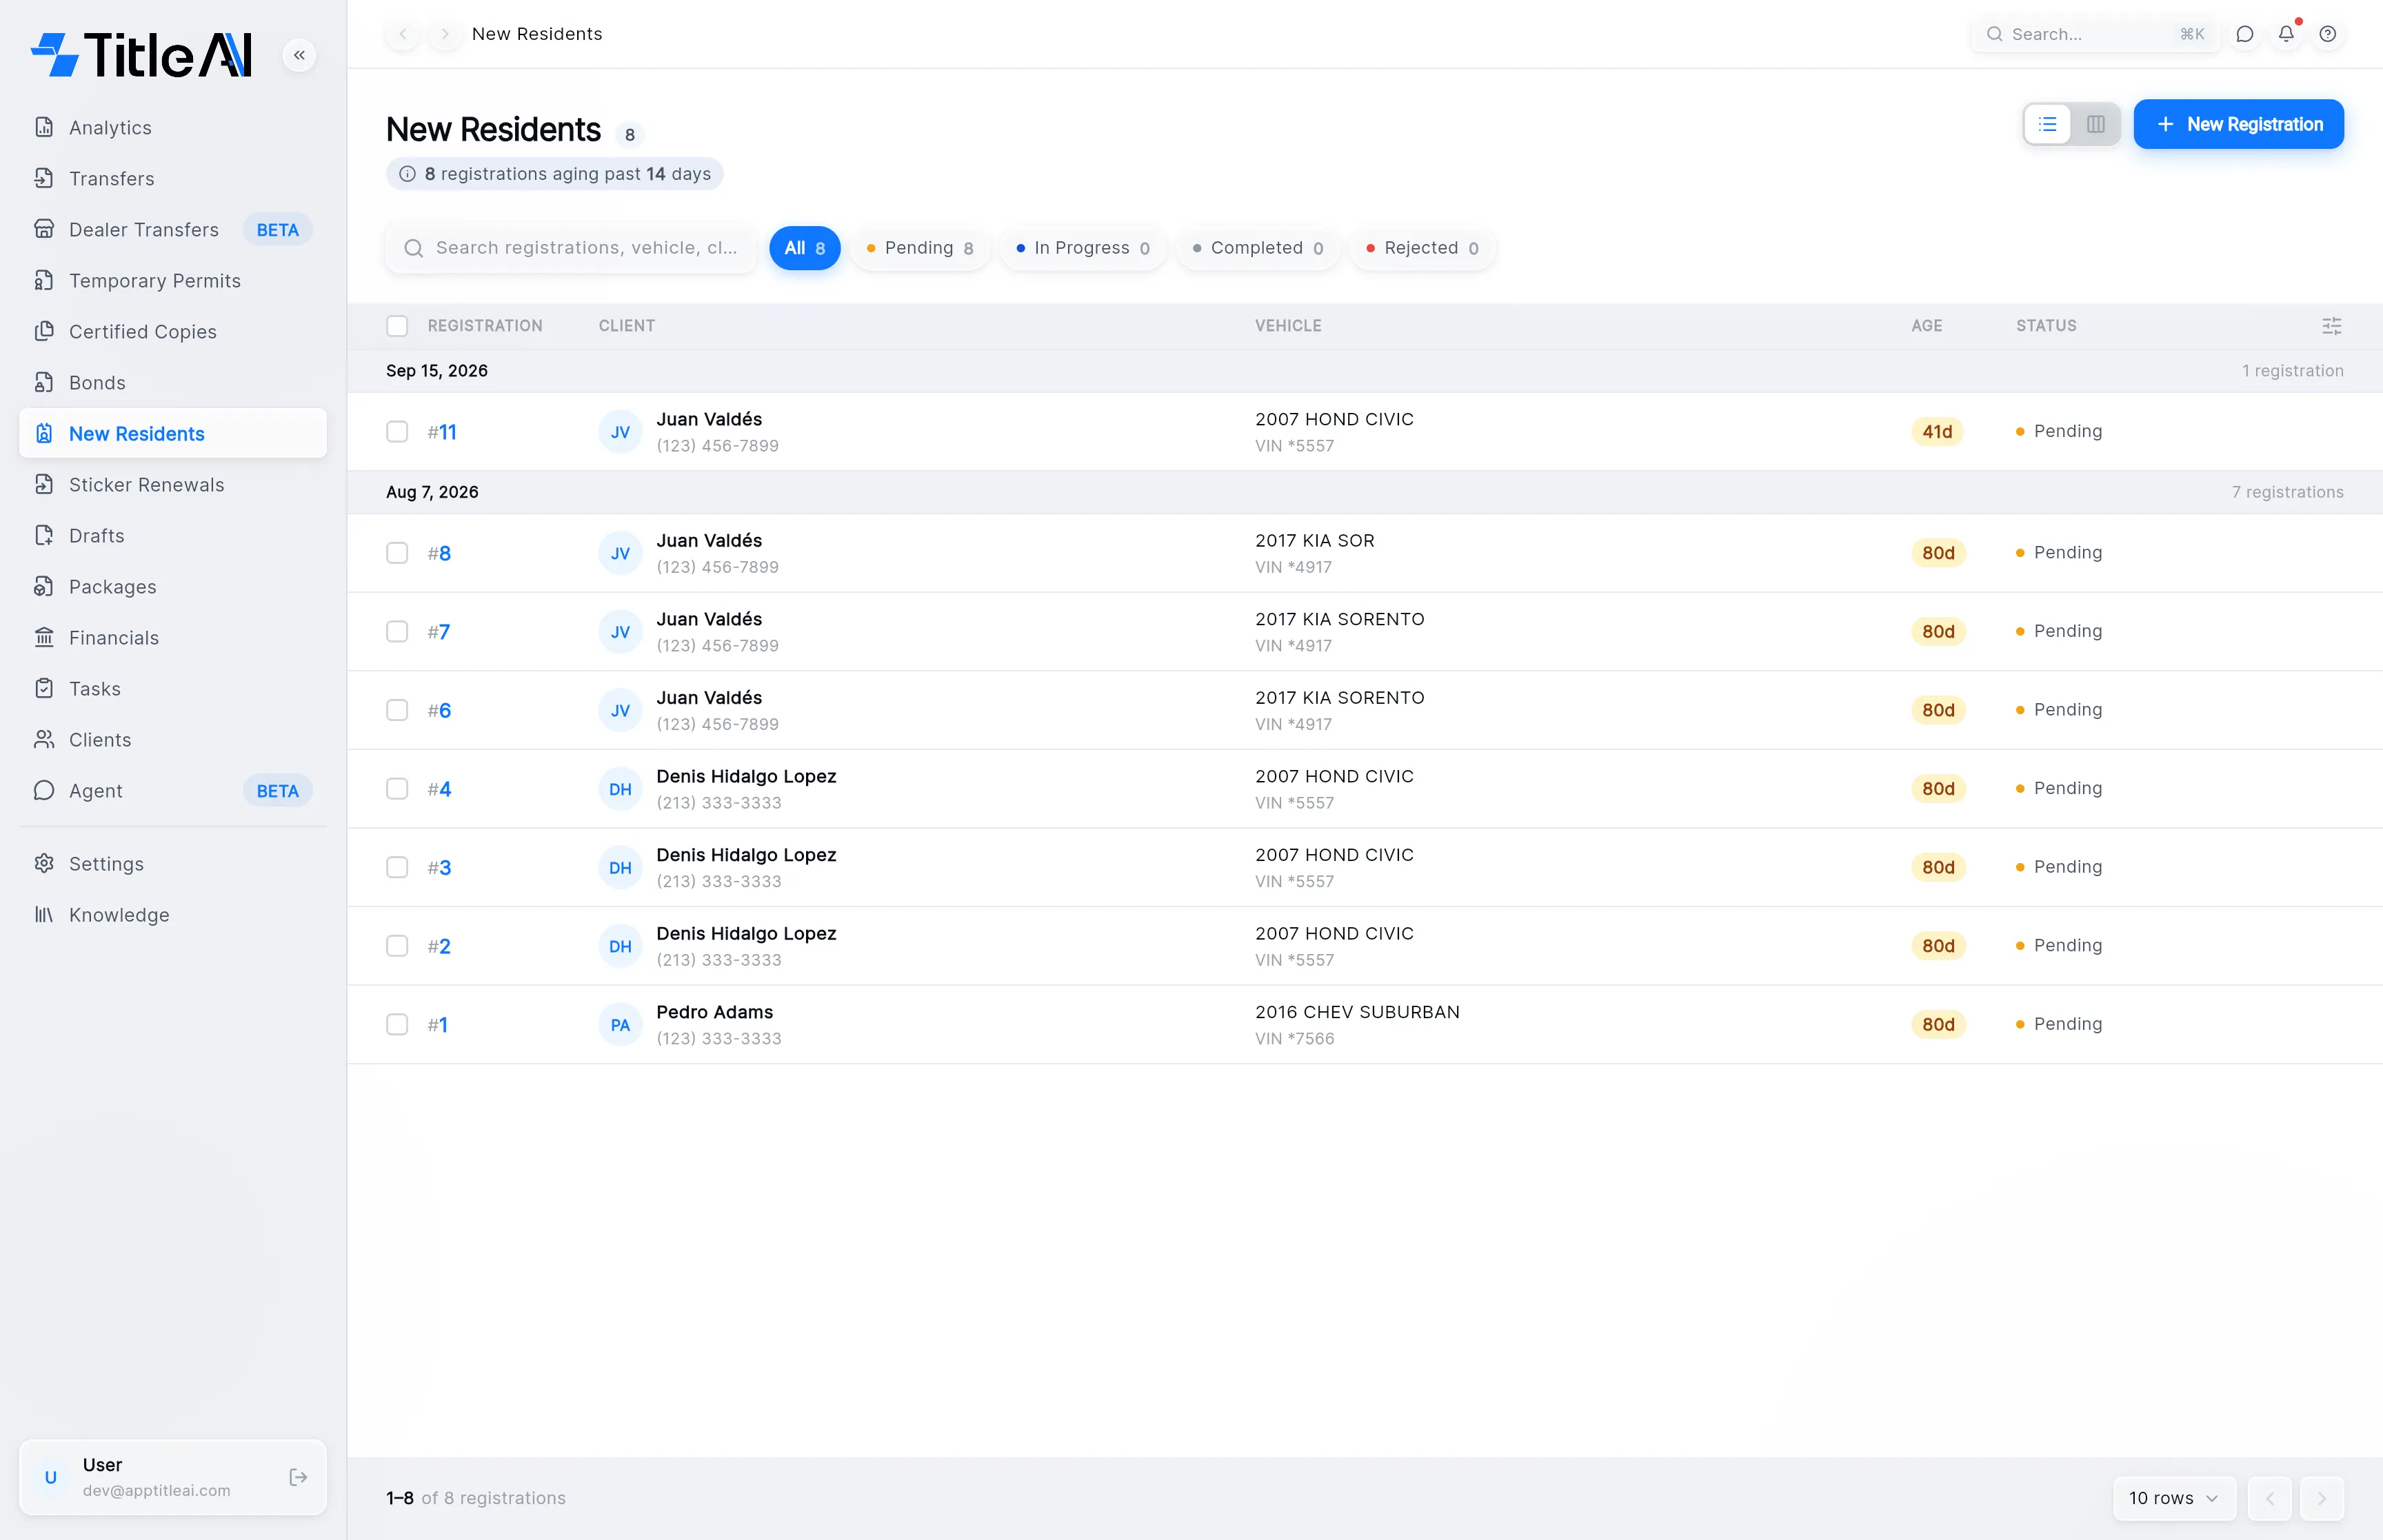
Task: Filter by In Progress status
Action: (x=1083, y=248)
